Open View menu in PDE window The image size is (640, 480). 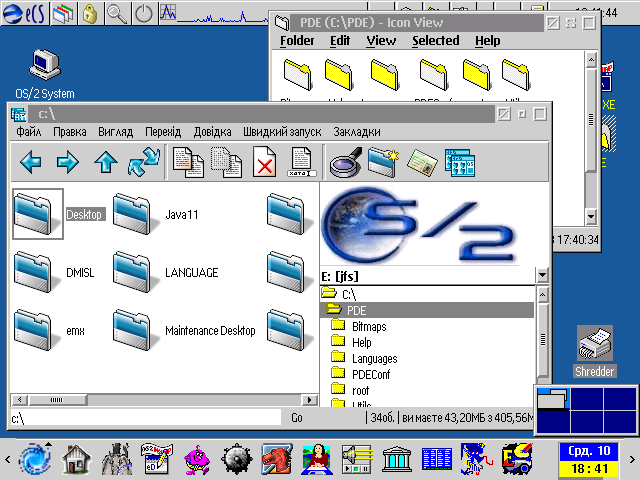pos(381,40)
